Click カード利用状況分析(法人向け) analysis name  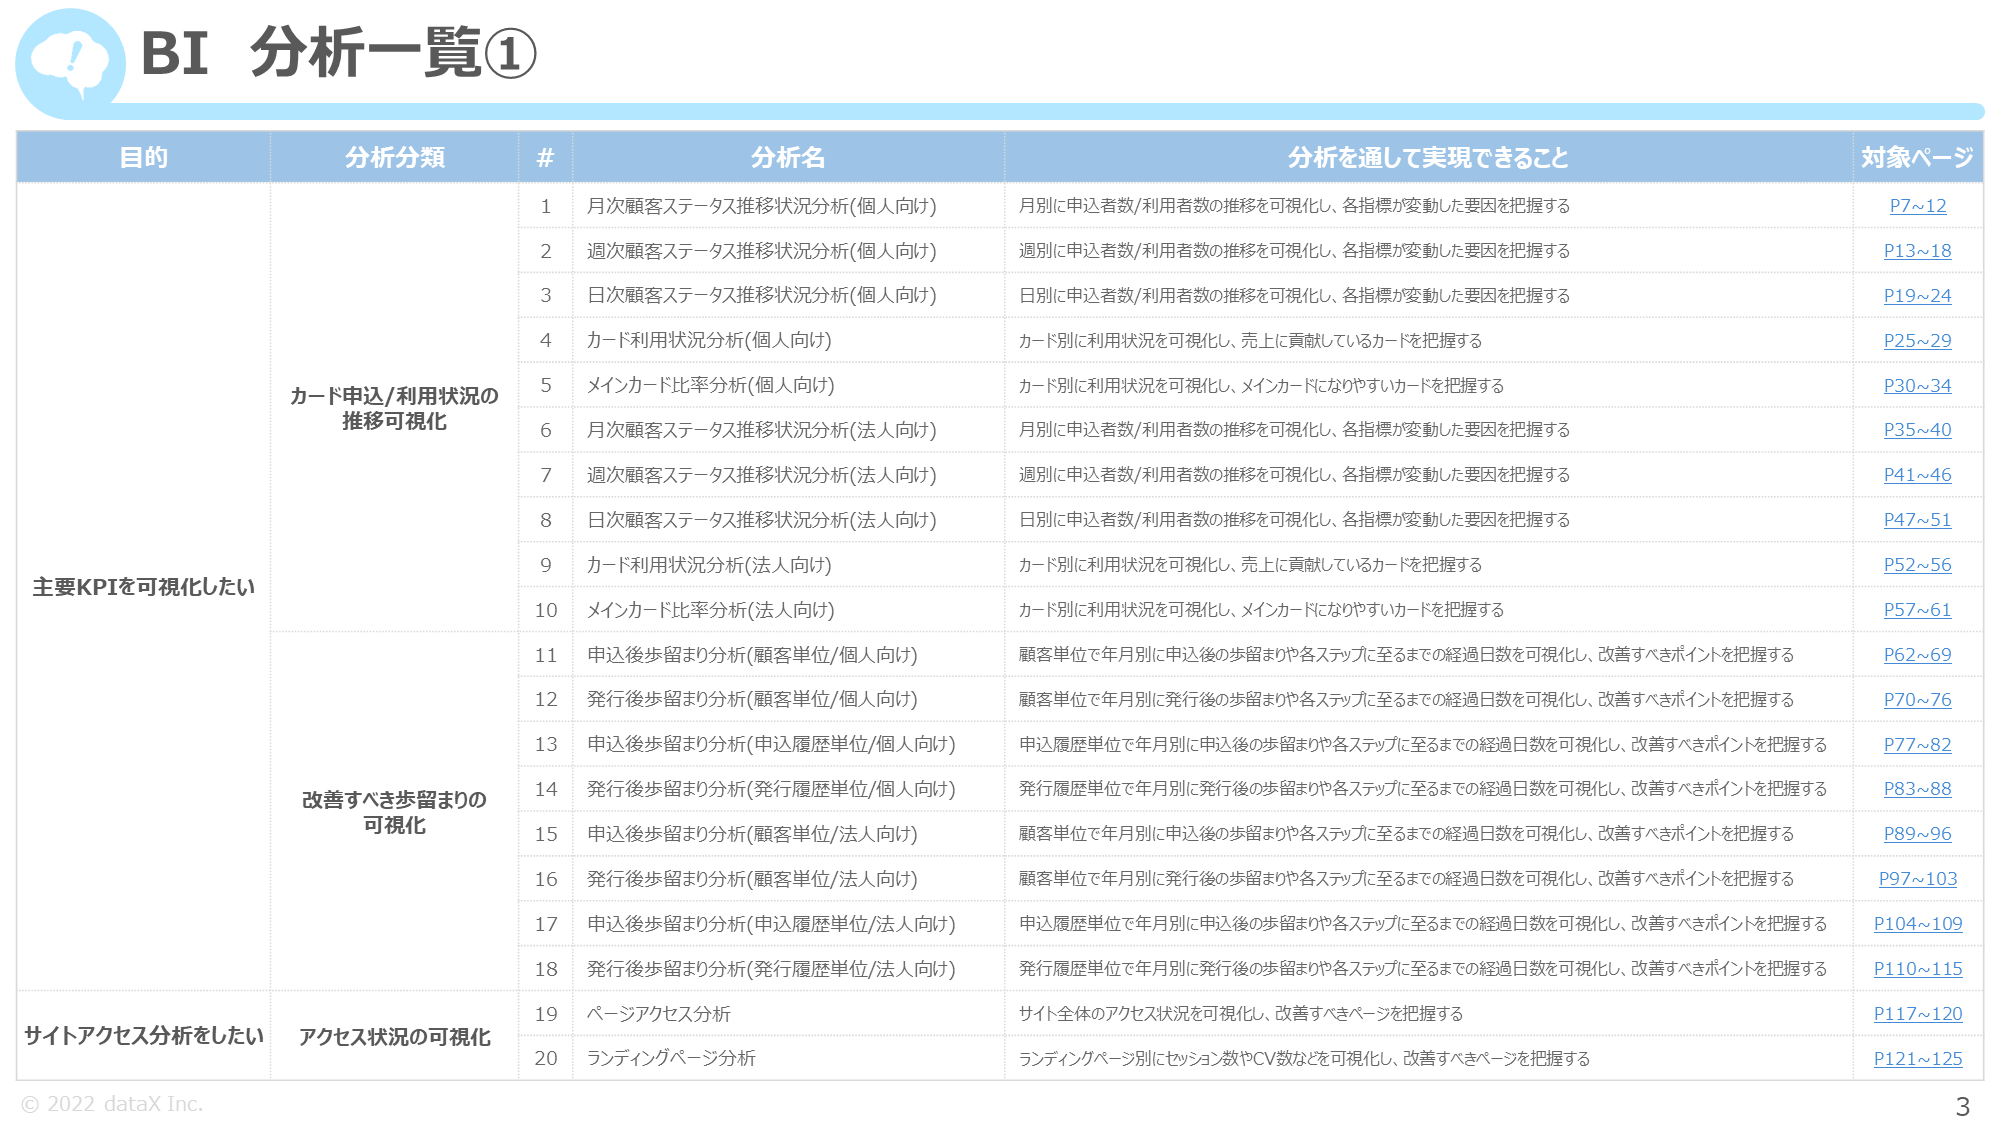click(x=709, y=565)
